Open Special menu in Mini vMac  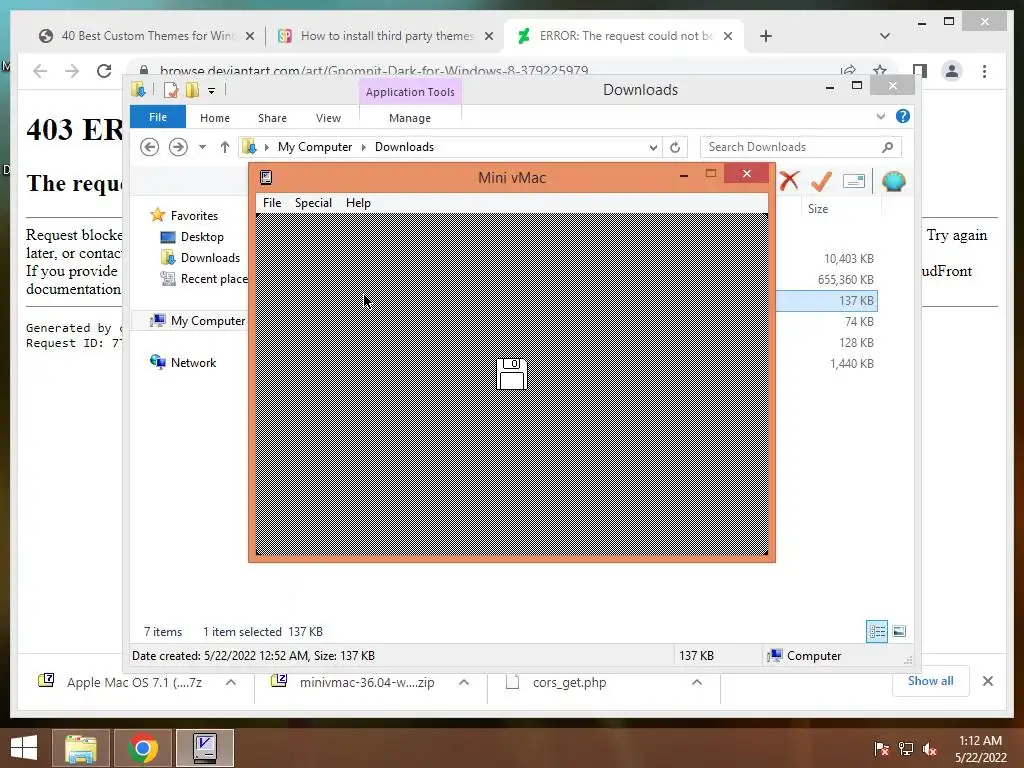coord(313,202)
